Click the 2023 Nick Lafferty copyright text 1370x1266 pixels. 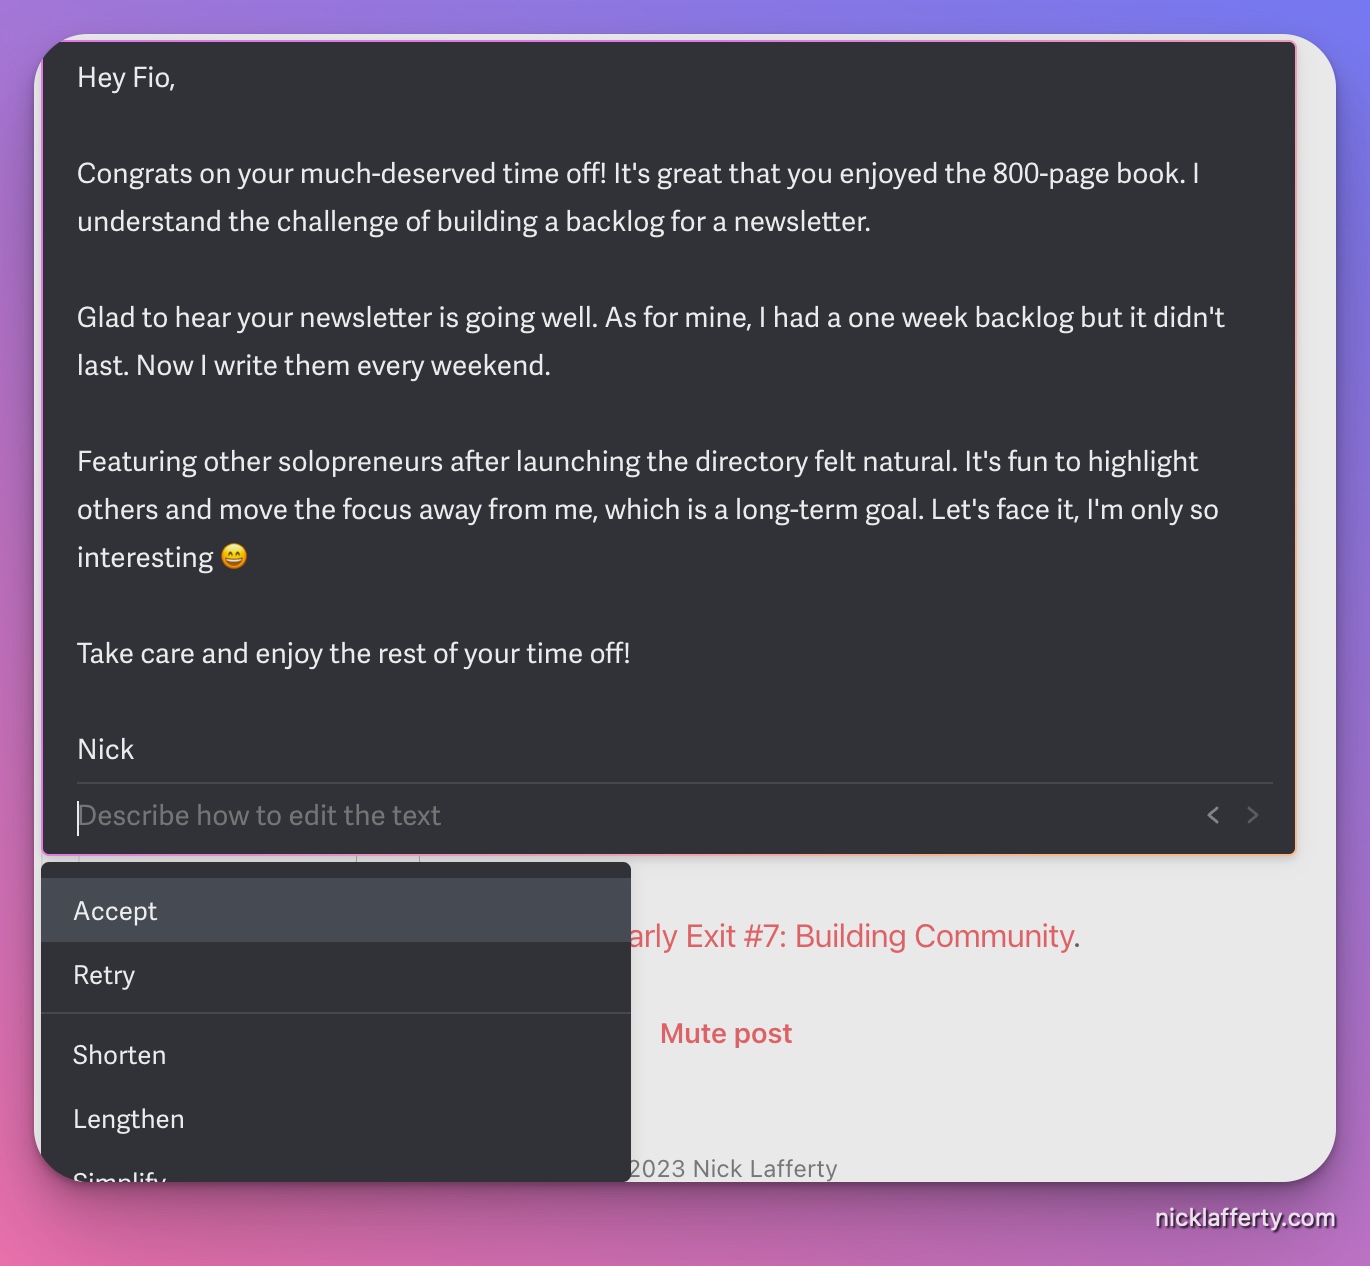729,1168
